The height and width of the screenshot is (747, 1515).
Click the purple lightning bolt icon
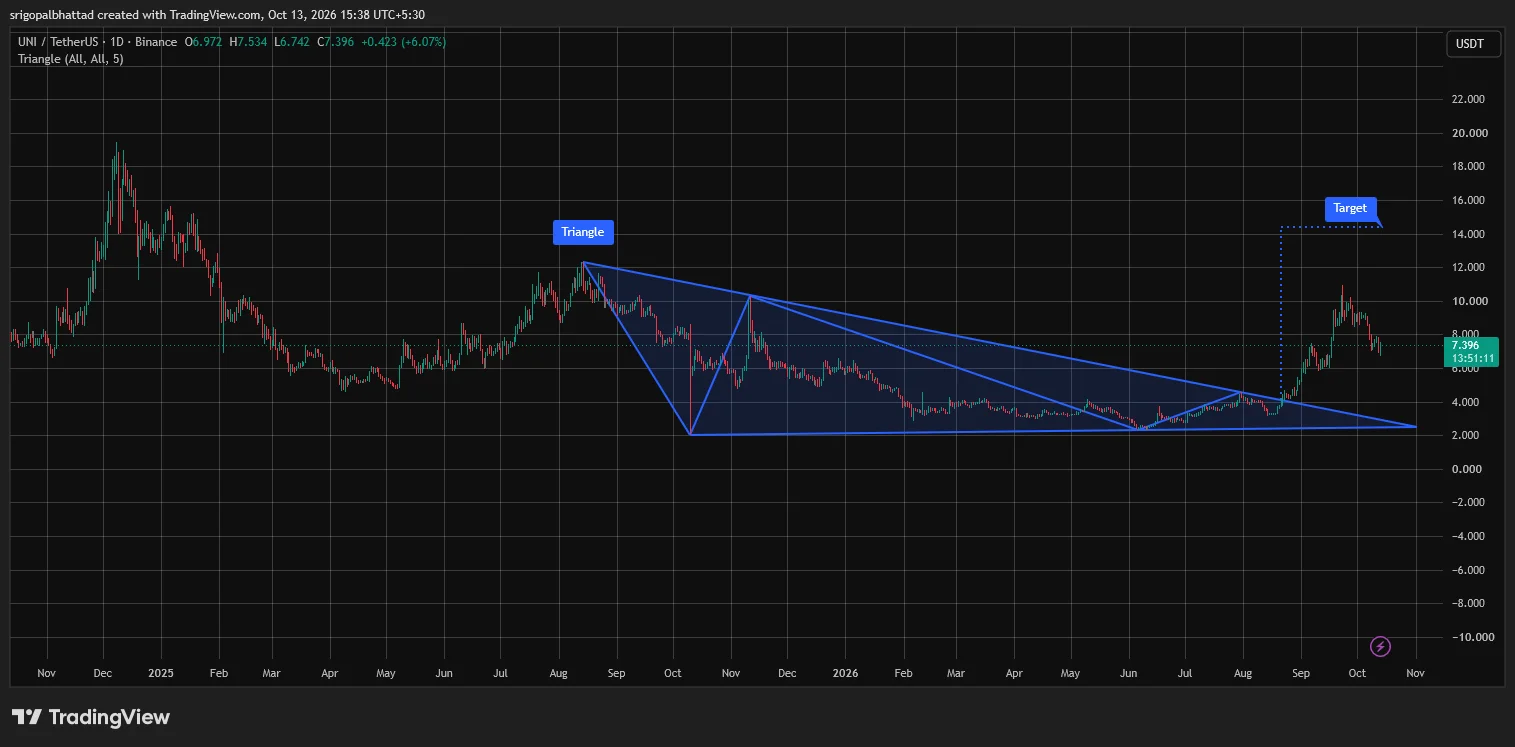click(1381, 647)
